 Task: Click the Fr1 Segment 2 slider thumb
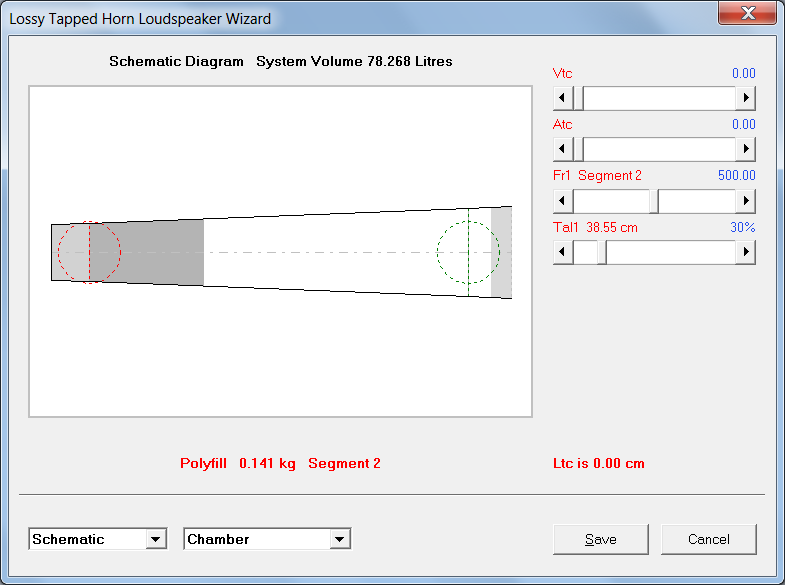tap(654, 201)
